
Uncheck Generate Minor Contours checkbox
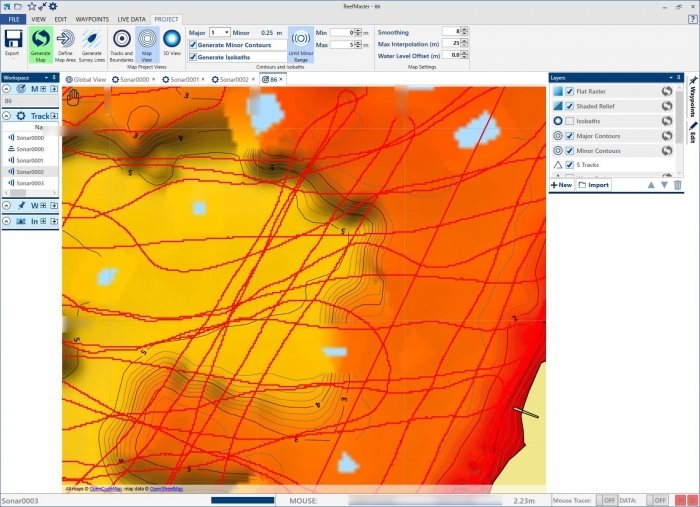pos(193,44)
